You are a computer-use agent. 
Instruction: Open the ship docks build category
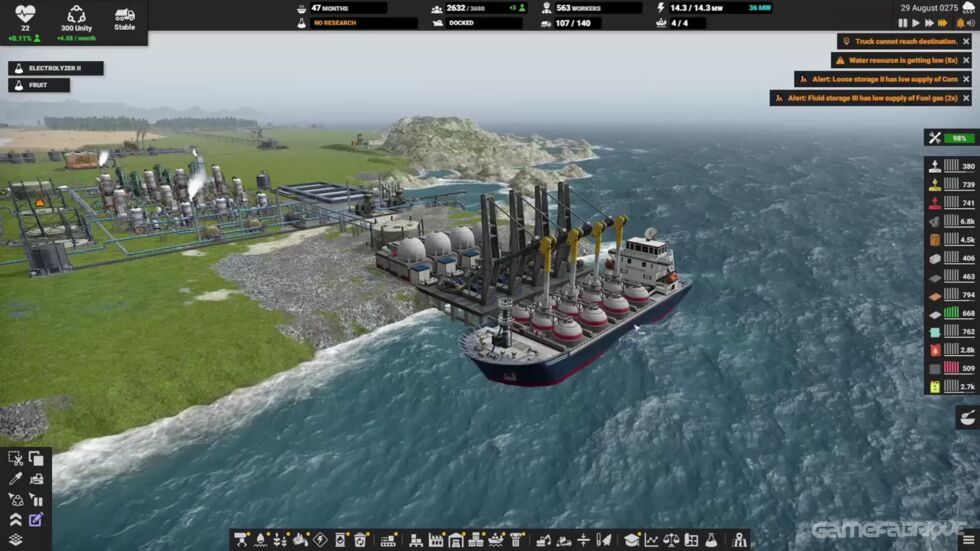(x=496, y=540)
